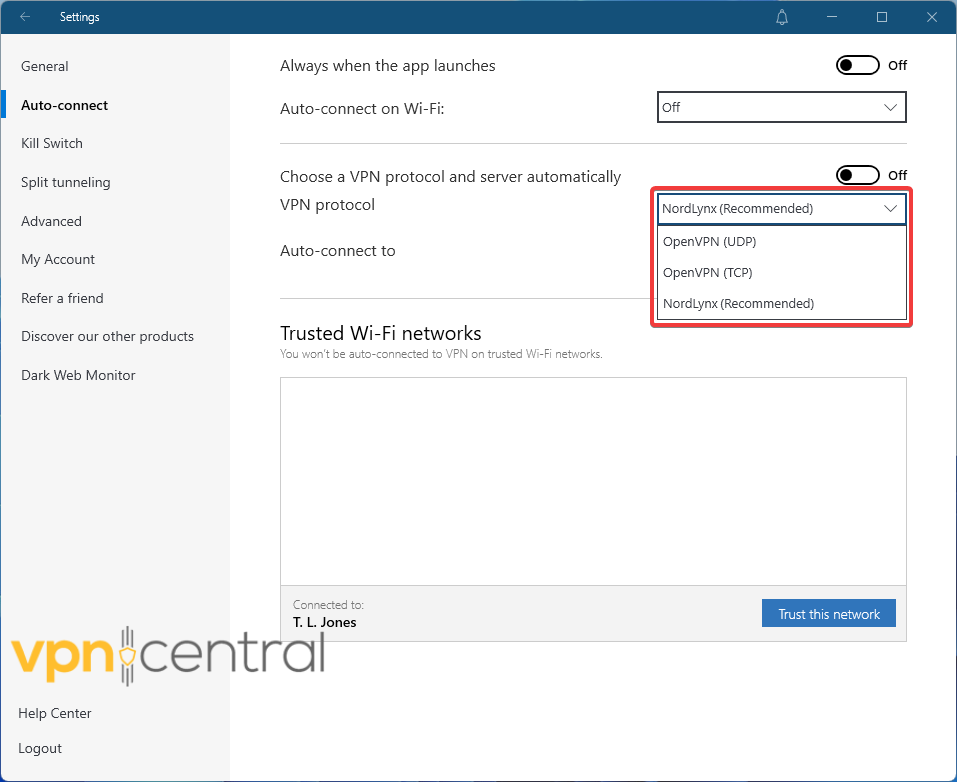Screen dimensions: 957x782
Task: Maximize the Settings window
Action: (882, 17)
